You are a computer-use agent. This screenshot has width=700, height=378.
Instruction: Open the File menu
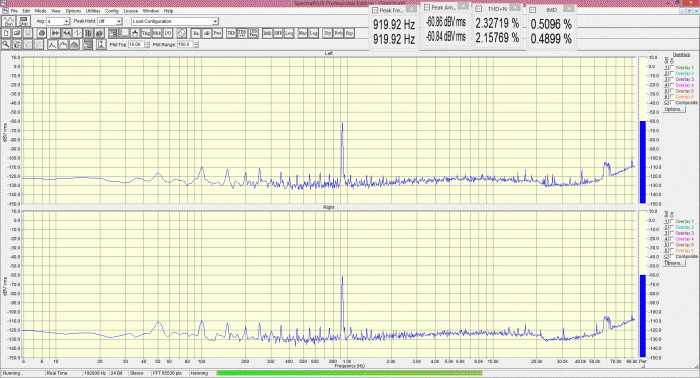[x=14, y=11]
